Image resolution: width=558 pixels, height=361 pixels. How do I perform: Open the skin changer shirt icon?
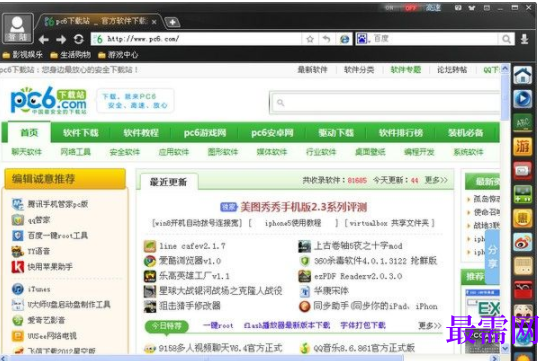pos(472,7)
